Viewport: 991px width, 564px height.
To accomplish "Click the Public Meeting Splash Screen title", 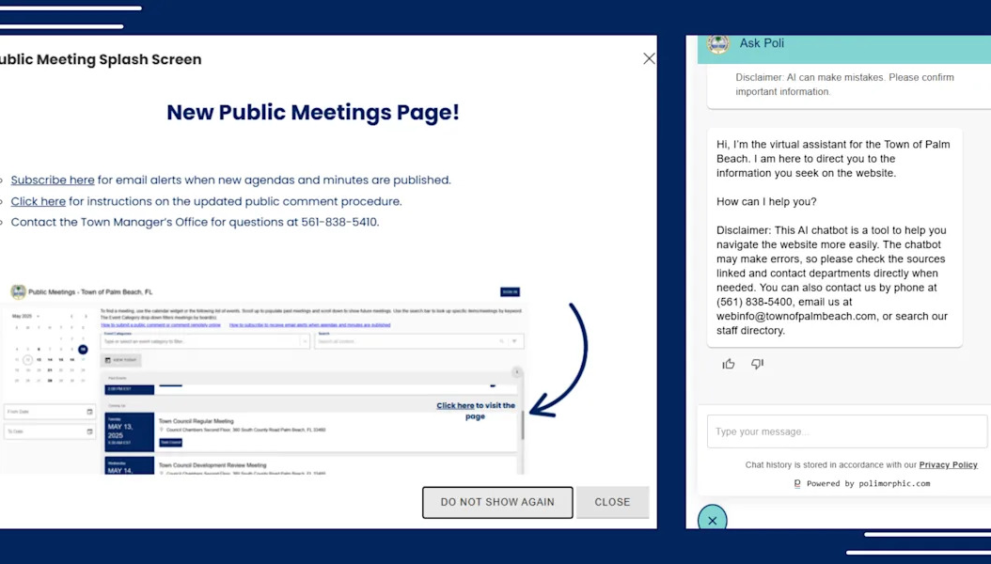I will click(100, 59).
